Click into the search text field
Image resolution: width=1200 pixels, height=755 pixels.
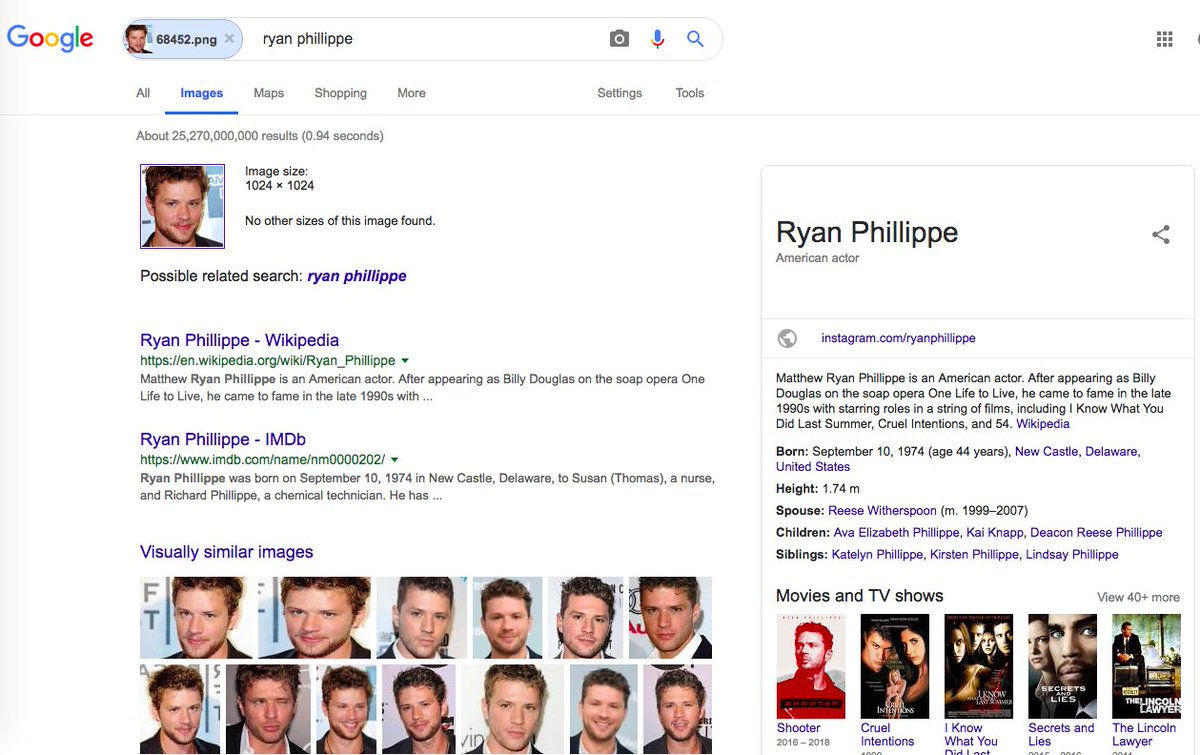425,39
